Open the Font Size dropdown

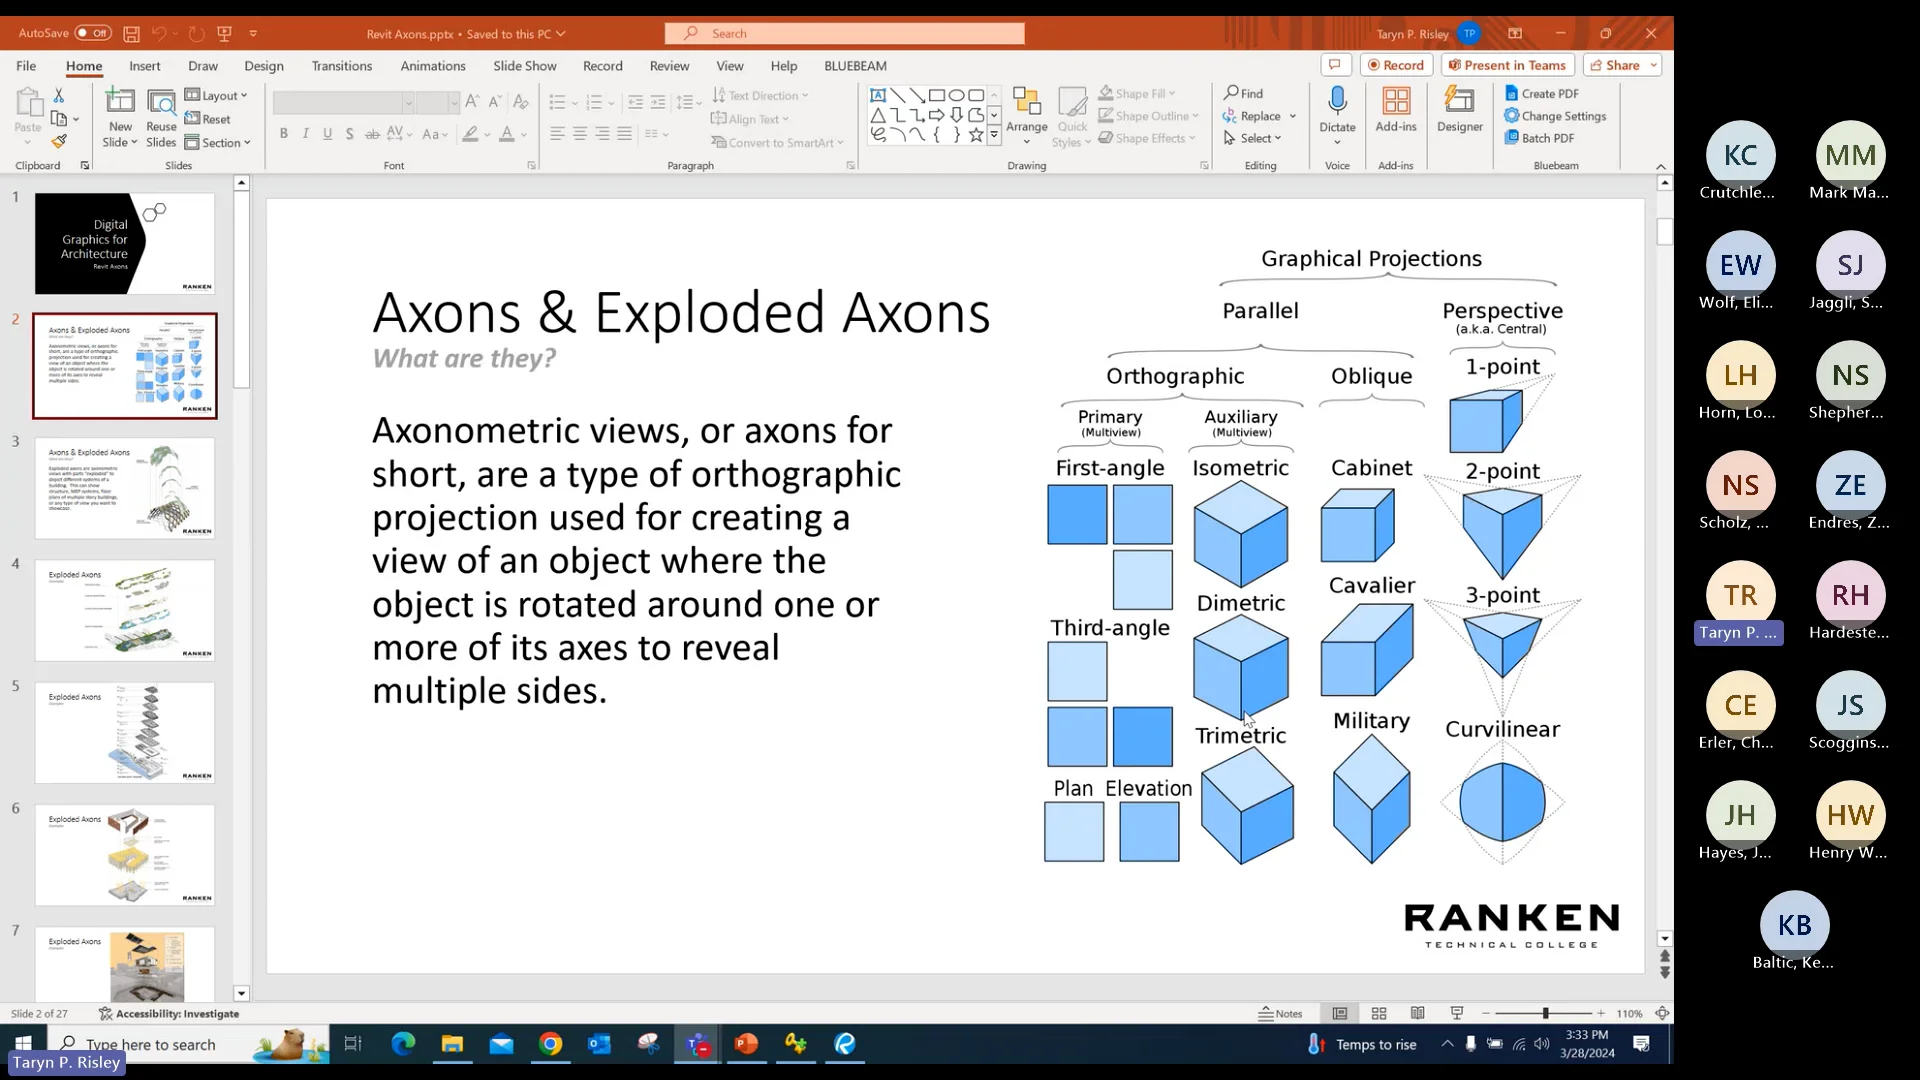[x=453, y=102]
